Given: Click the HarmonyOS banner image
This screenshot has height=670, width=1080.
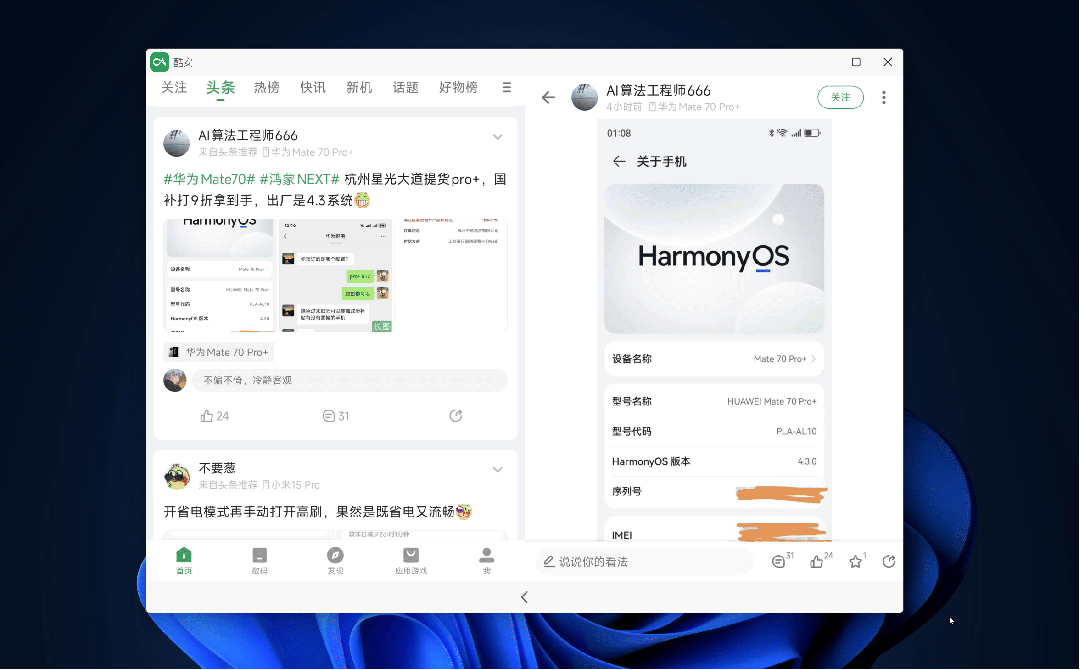Looking at the screenshot, I should tap(714, 259).
